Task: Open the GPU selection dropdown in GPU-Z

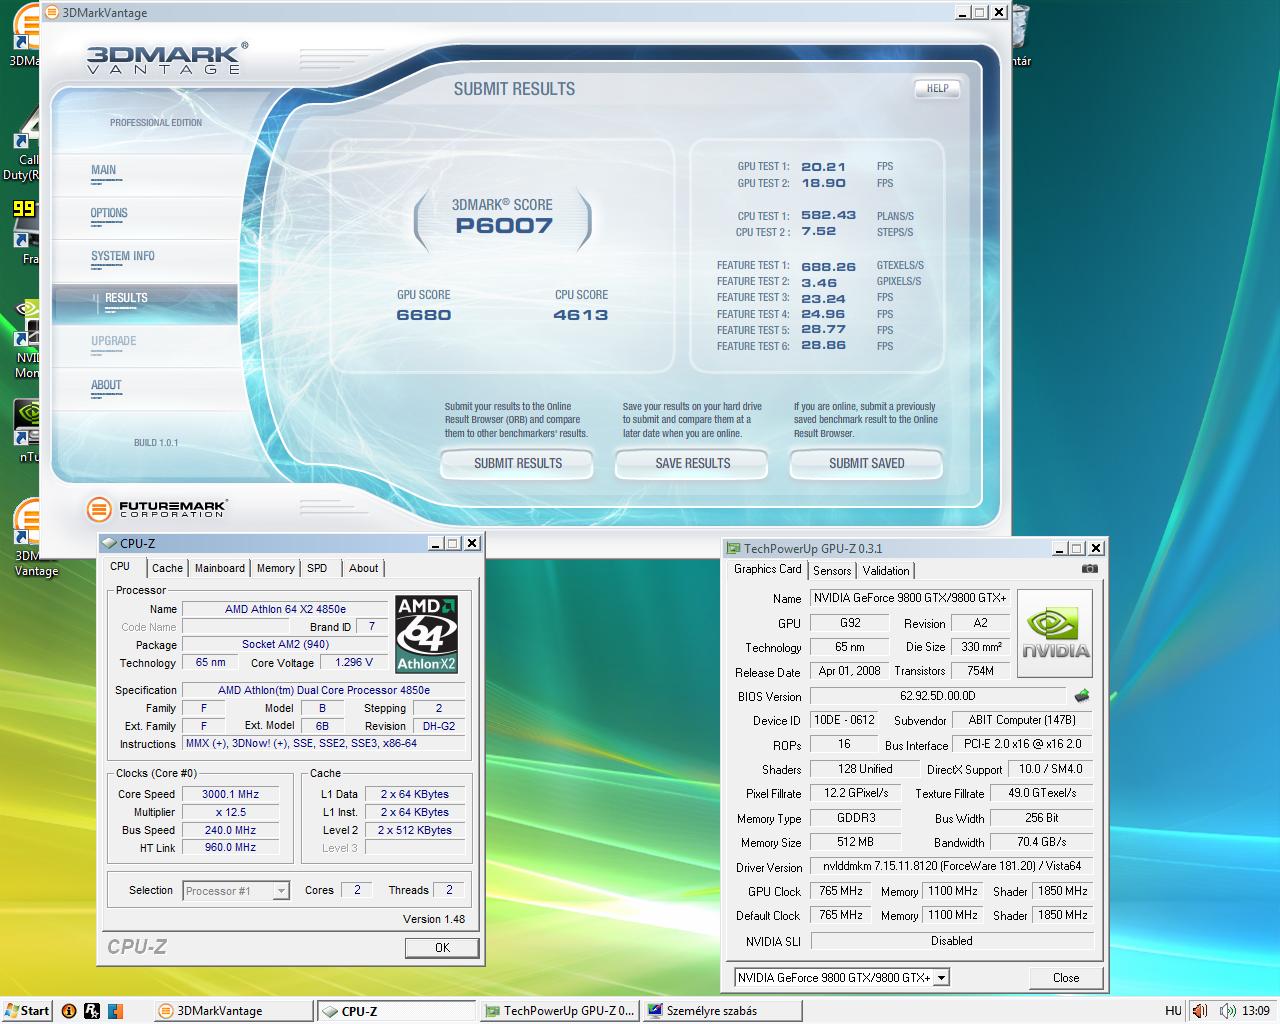Action: click(842, 978)
